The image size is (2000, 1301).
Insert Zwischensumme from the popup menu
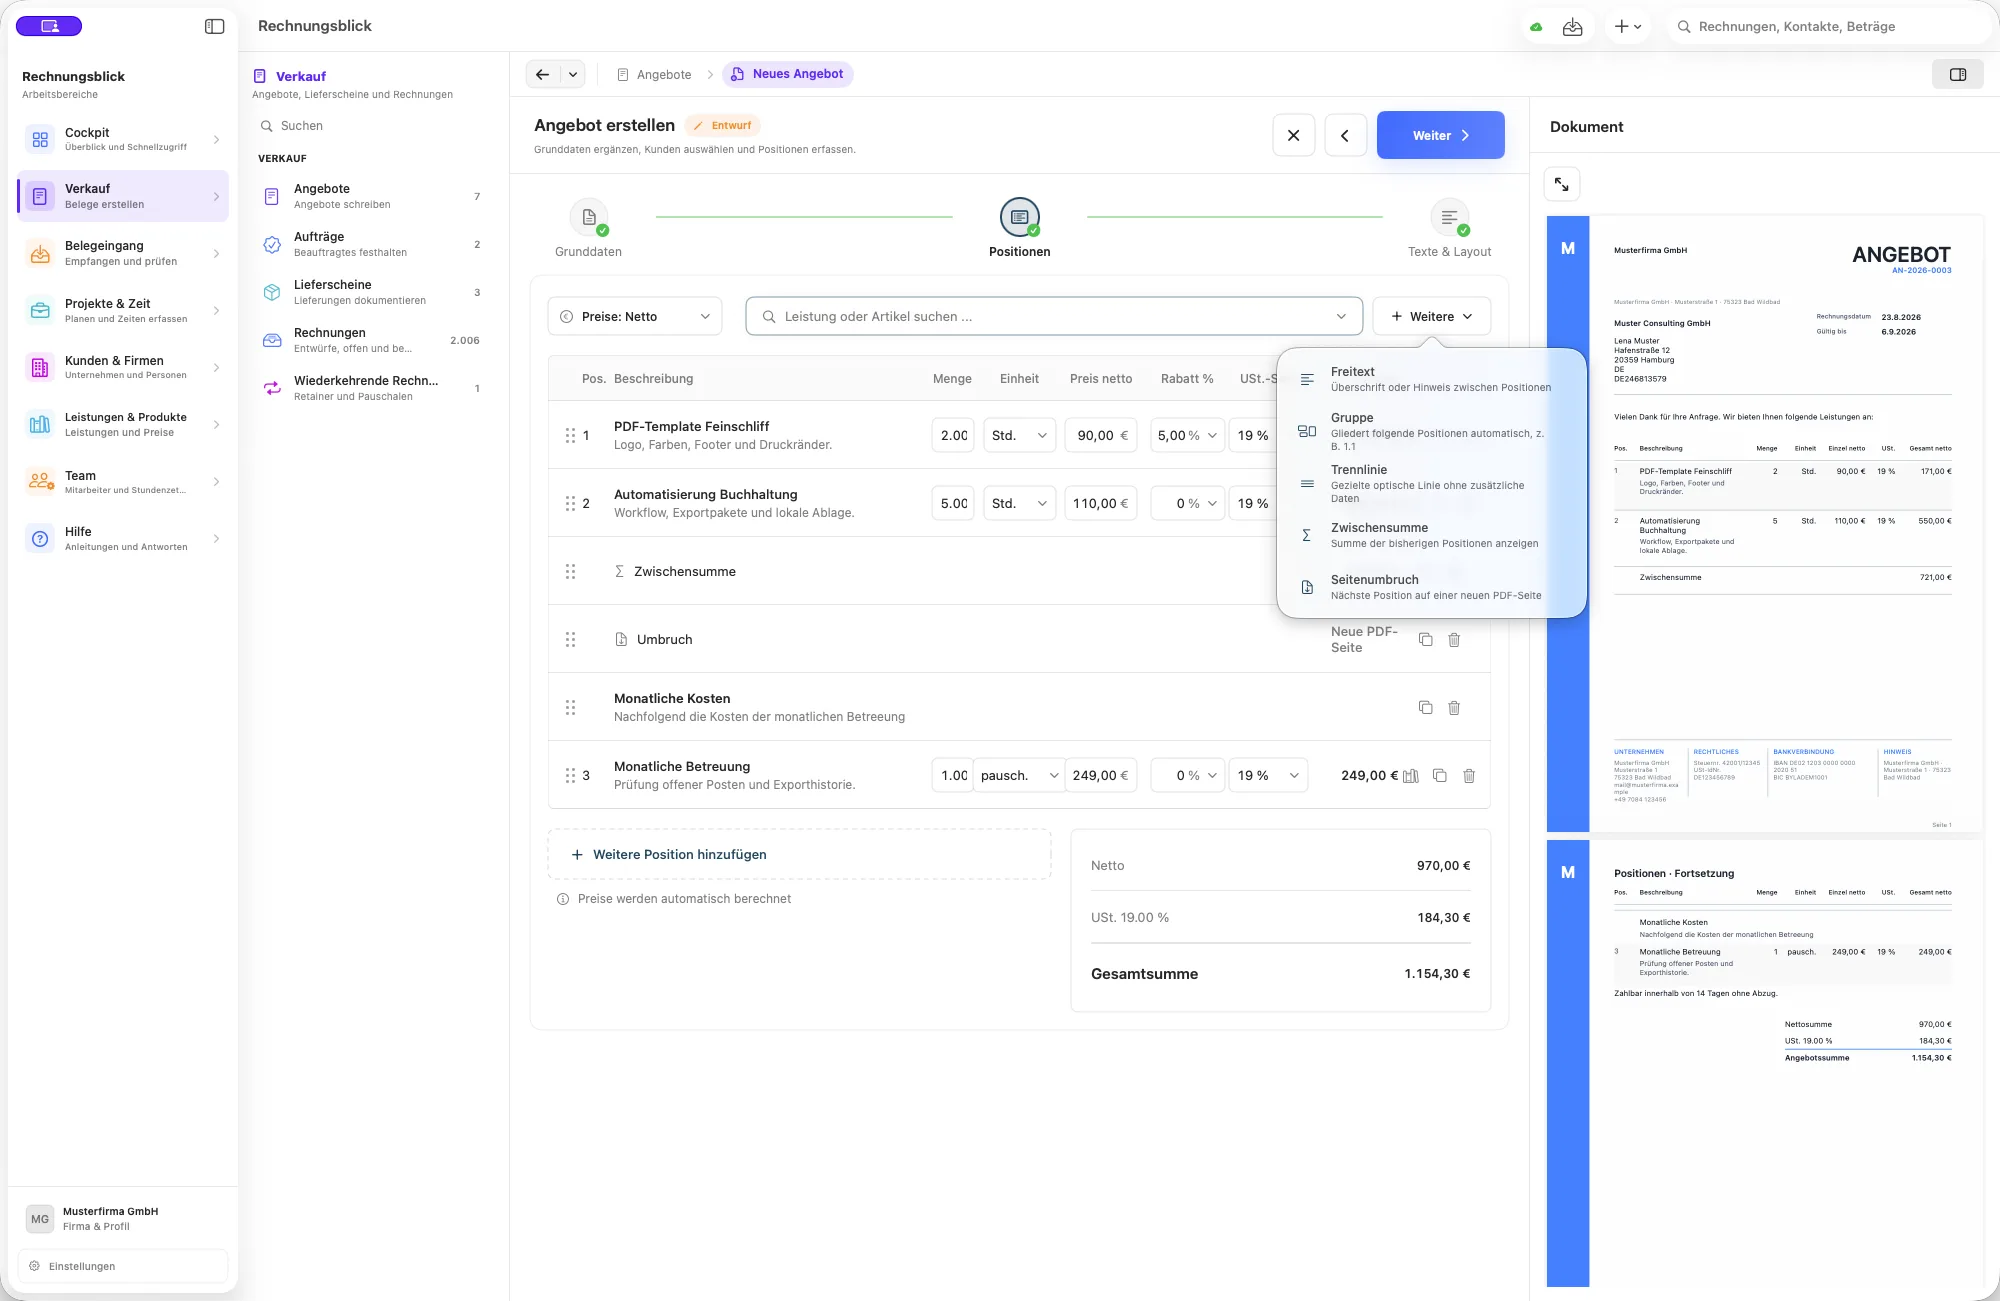coord(1432,535)
